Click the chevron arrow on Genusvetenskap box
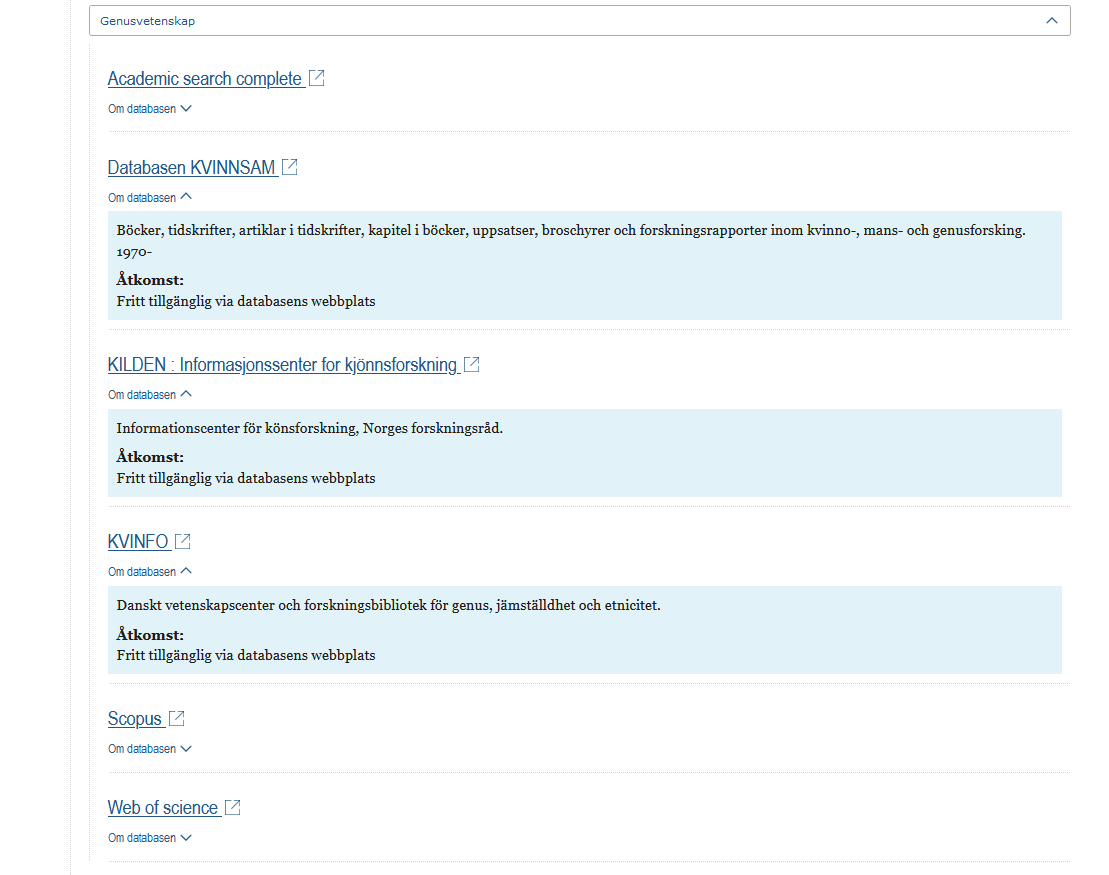The width and height of the screenshot is (1109, 875). (1052, 21)
